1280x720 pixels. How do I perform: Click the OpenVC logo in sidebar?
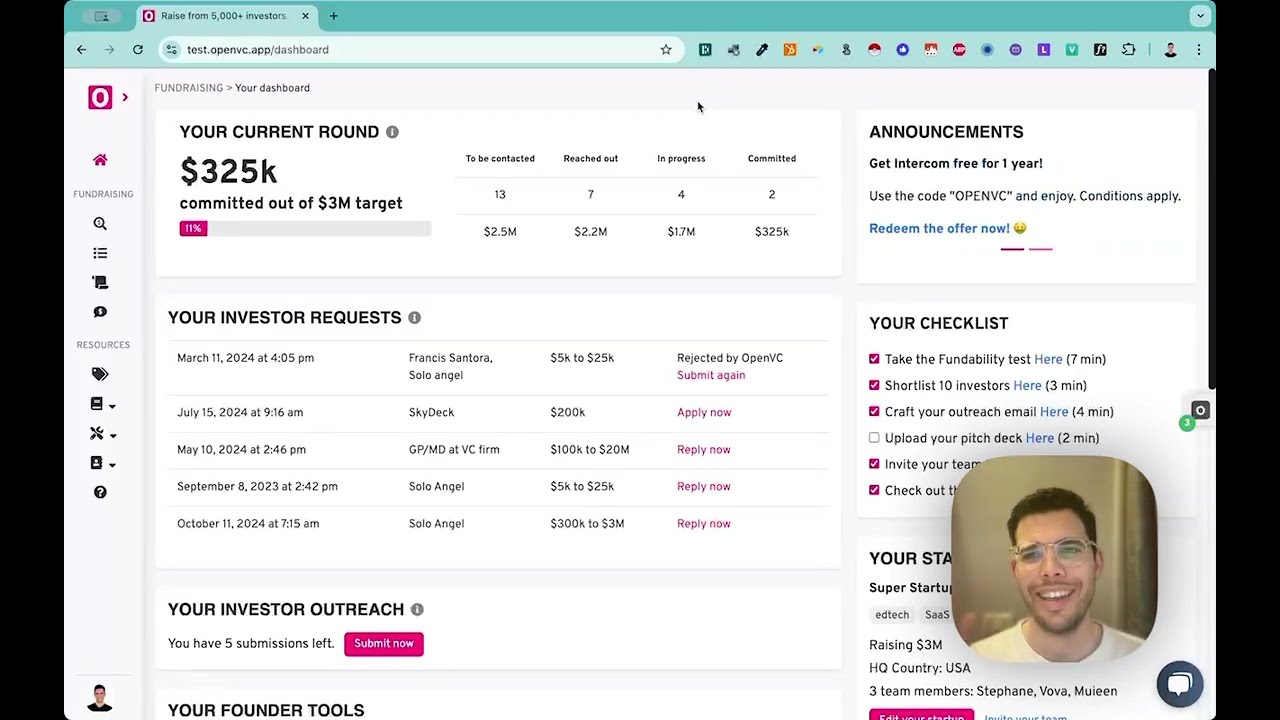[x=100, y=97]
